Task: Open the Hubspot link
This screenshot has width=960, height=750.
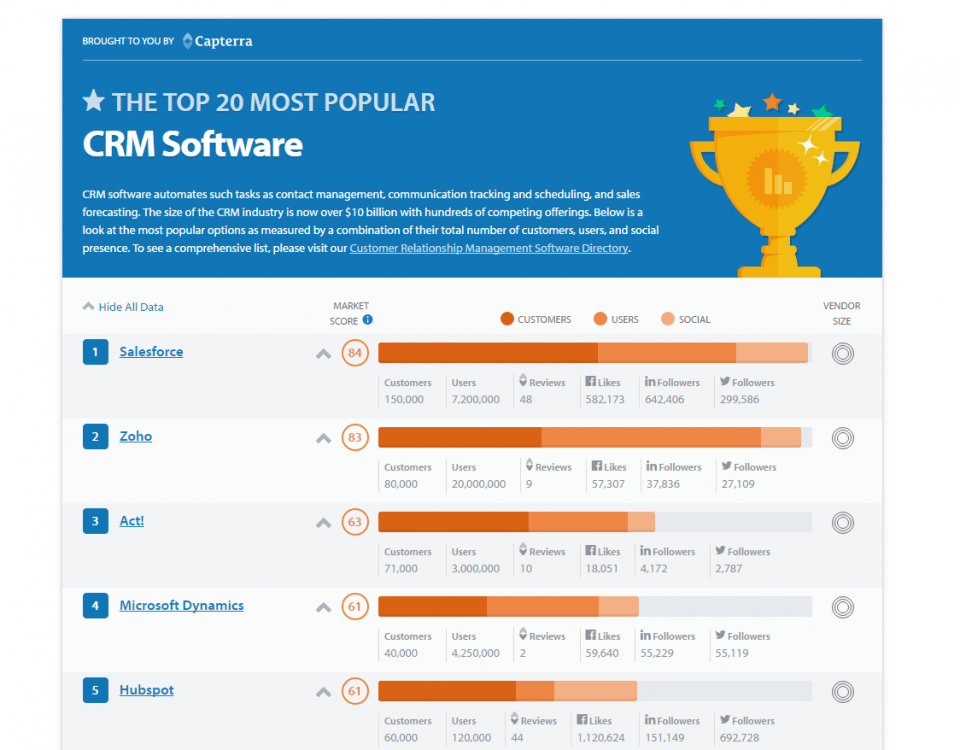Action: pyautogui.click(x=146, y=689)
